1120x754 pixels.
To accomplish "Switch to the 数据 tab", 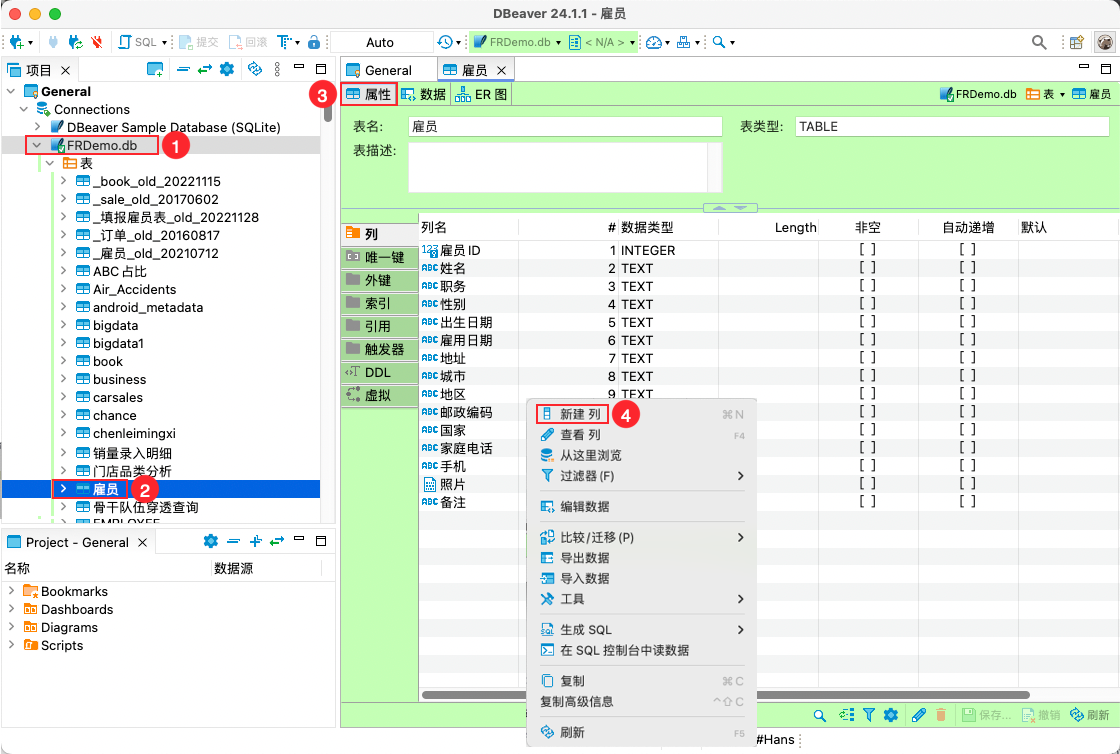I will (x=424, y=94).
